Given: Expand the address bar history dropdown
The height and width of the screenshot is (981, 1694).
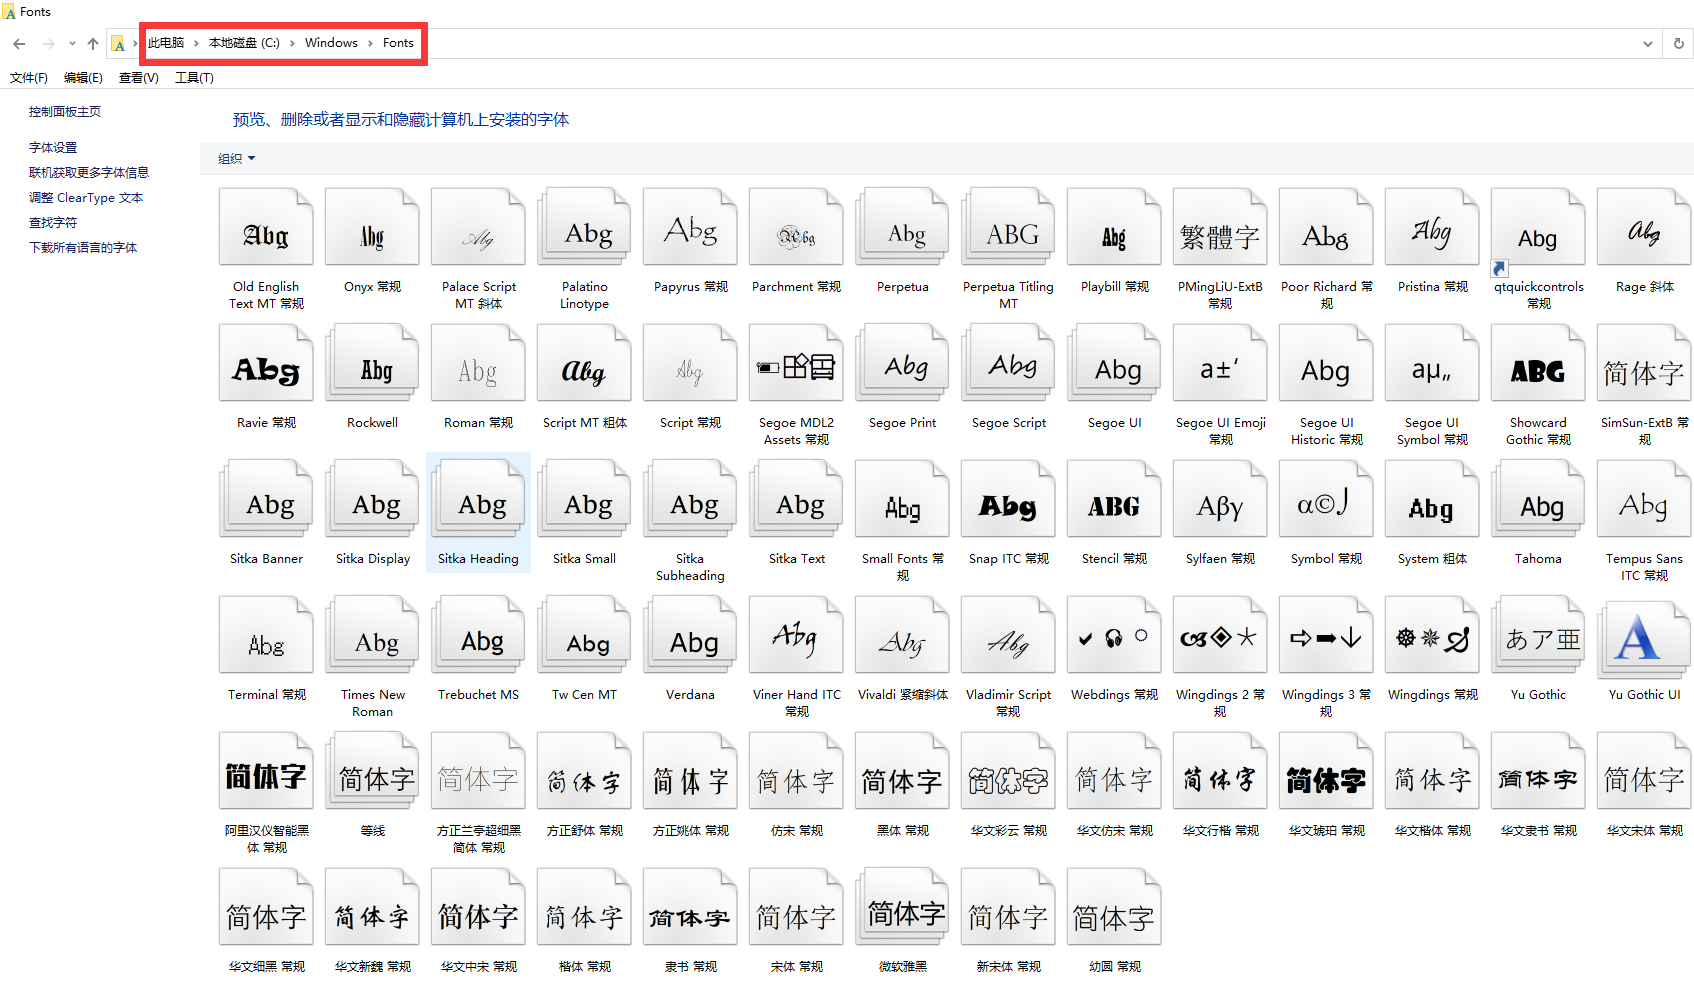Looking at the screenshot, I should (1648, 43).
